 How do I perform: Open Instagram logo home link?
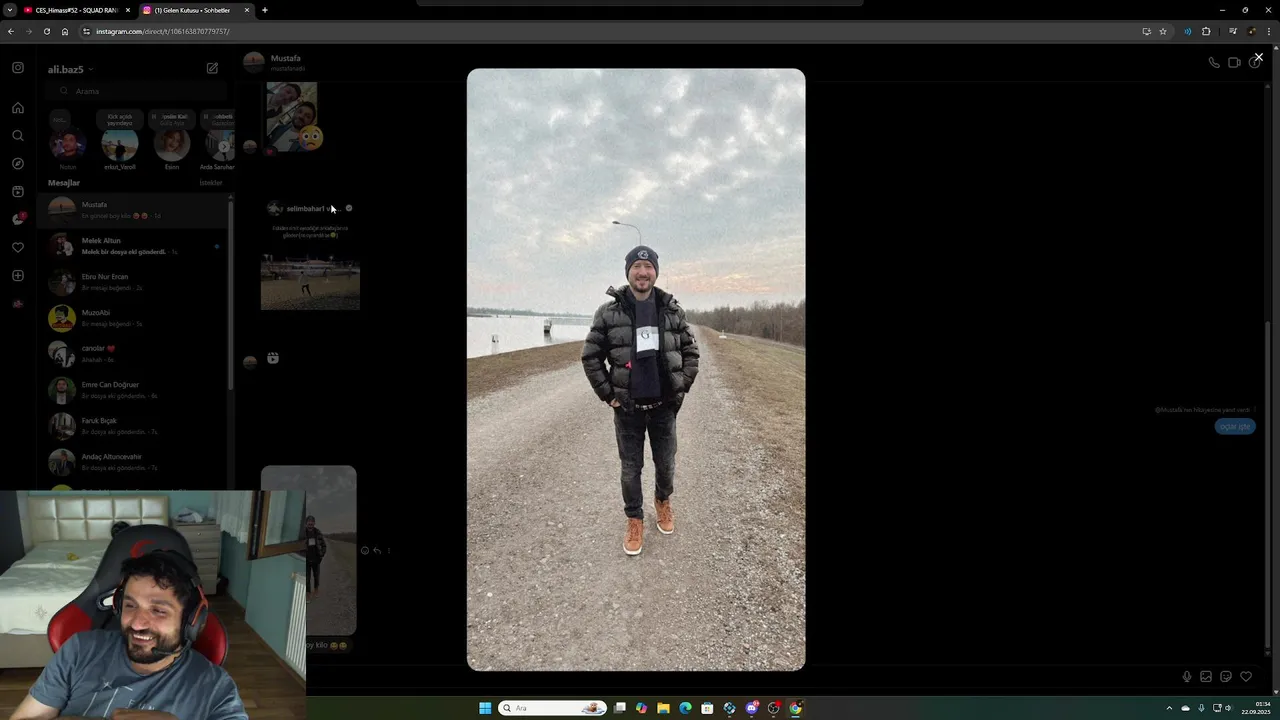tap(18, 67)
